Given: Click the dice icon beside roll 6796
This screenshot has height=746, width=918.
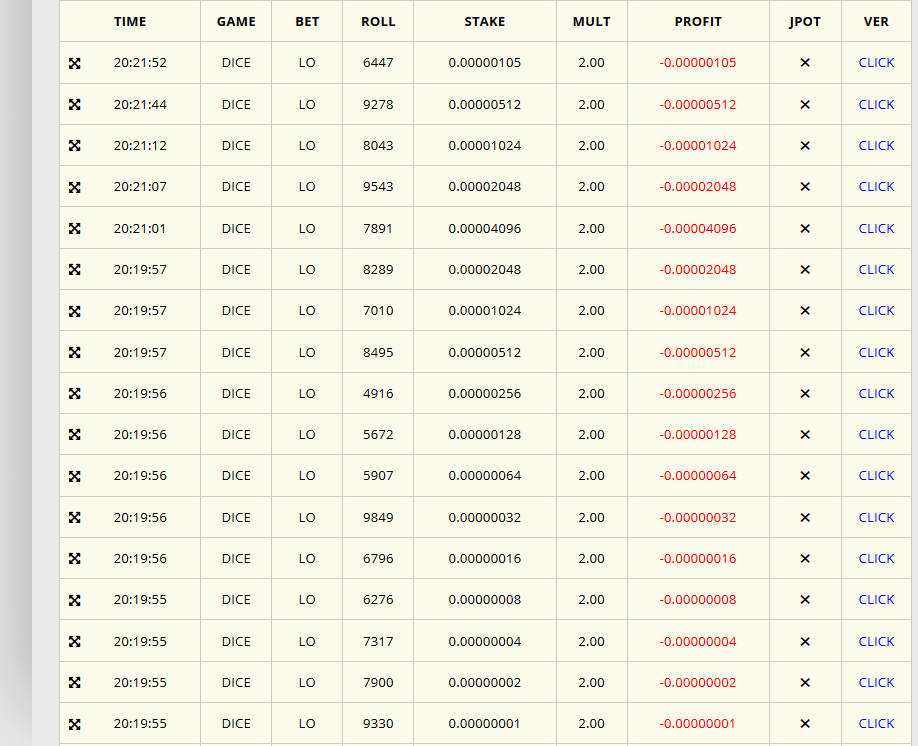Looking at the screenshot, I should point(74,559).
